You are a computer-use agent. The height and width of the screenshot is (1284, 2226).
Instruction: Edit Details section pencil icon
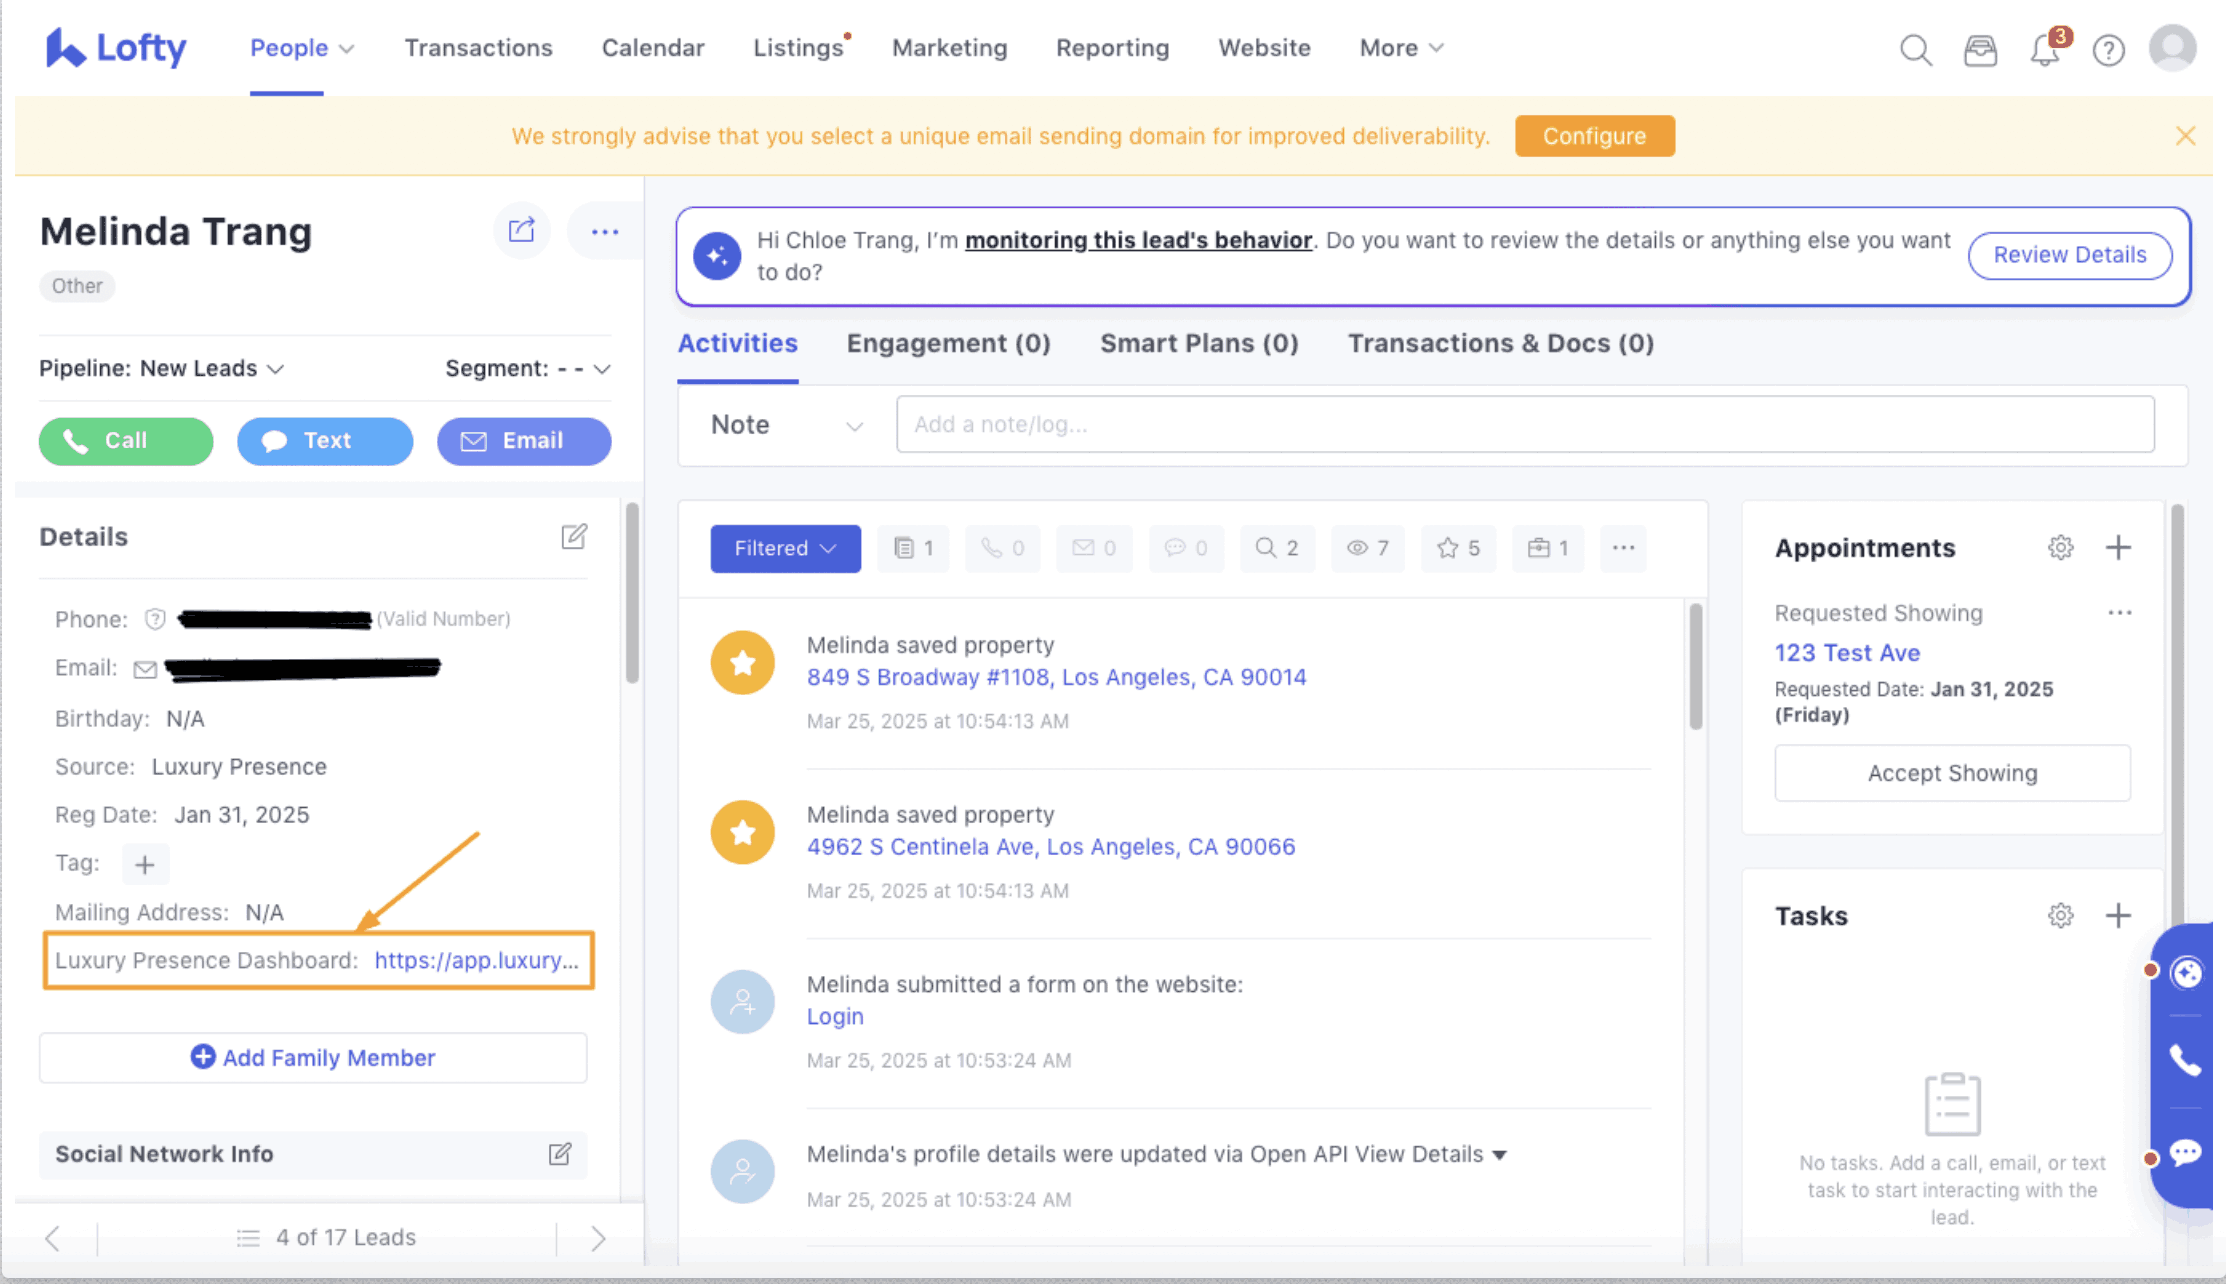click(574, 537)
